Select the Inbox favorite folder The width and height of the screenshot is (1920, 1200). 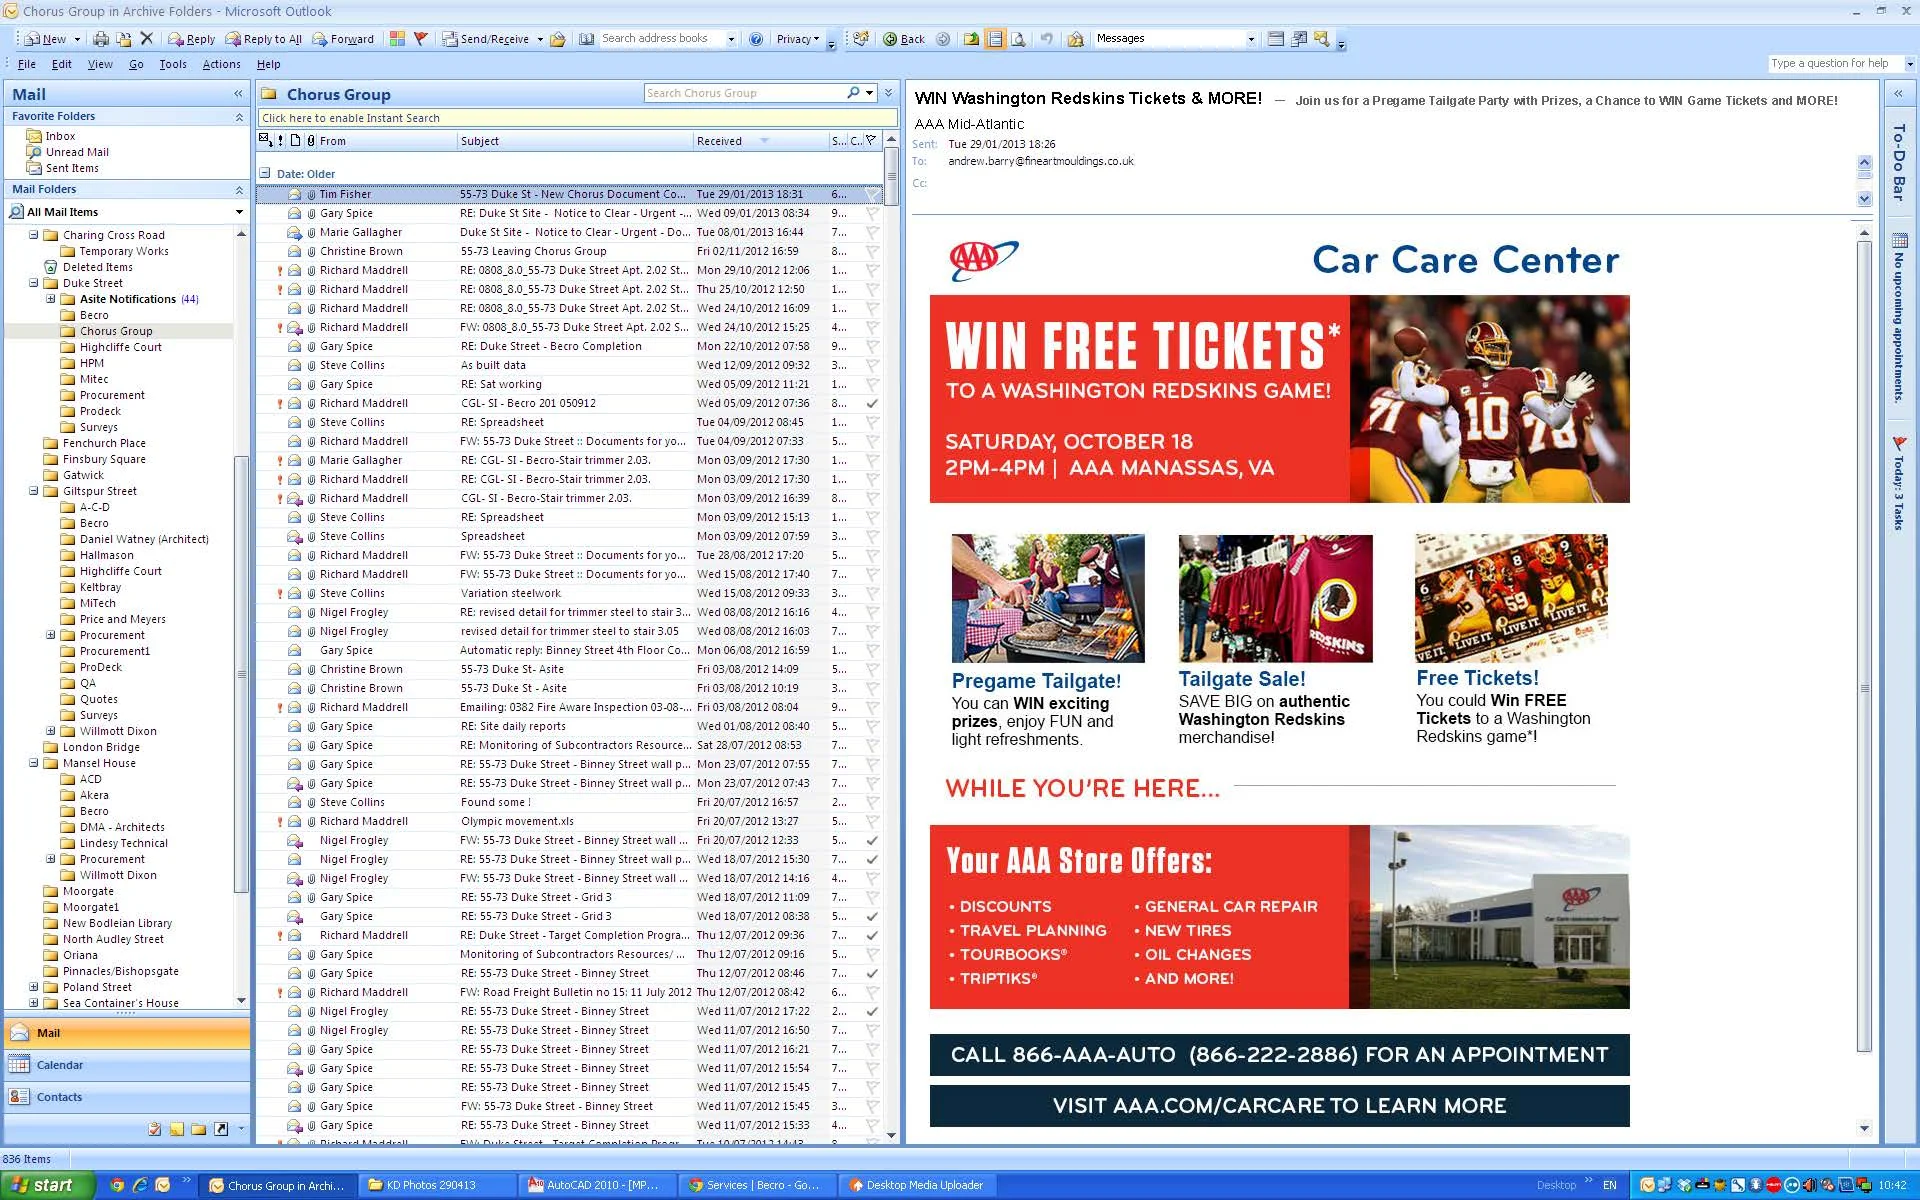(x=60, y=136)
